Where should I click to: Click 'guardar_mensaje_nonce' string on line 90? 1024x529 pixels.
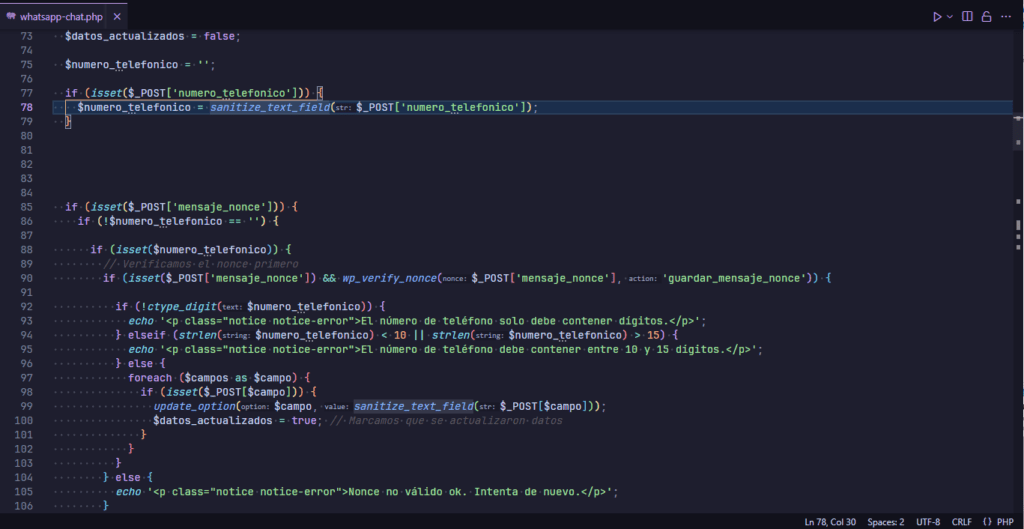click(x=733, y=278)
